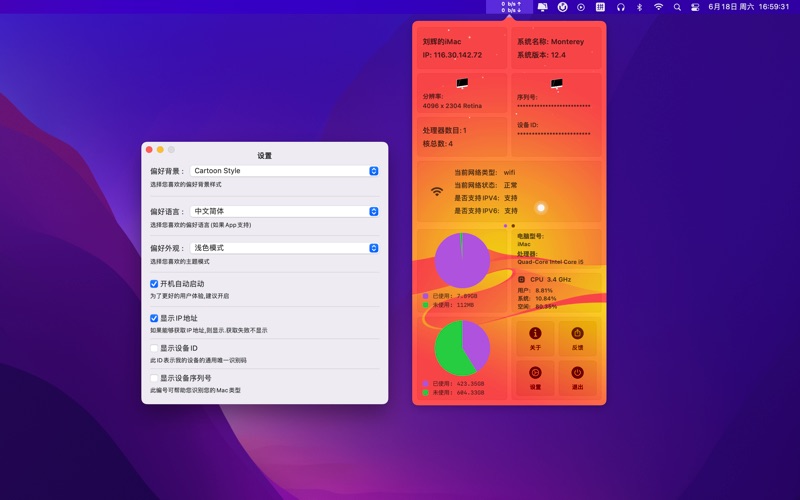
Task: Disable the 开机自动启动 checkbox
Action: (x=154, y=284)
